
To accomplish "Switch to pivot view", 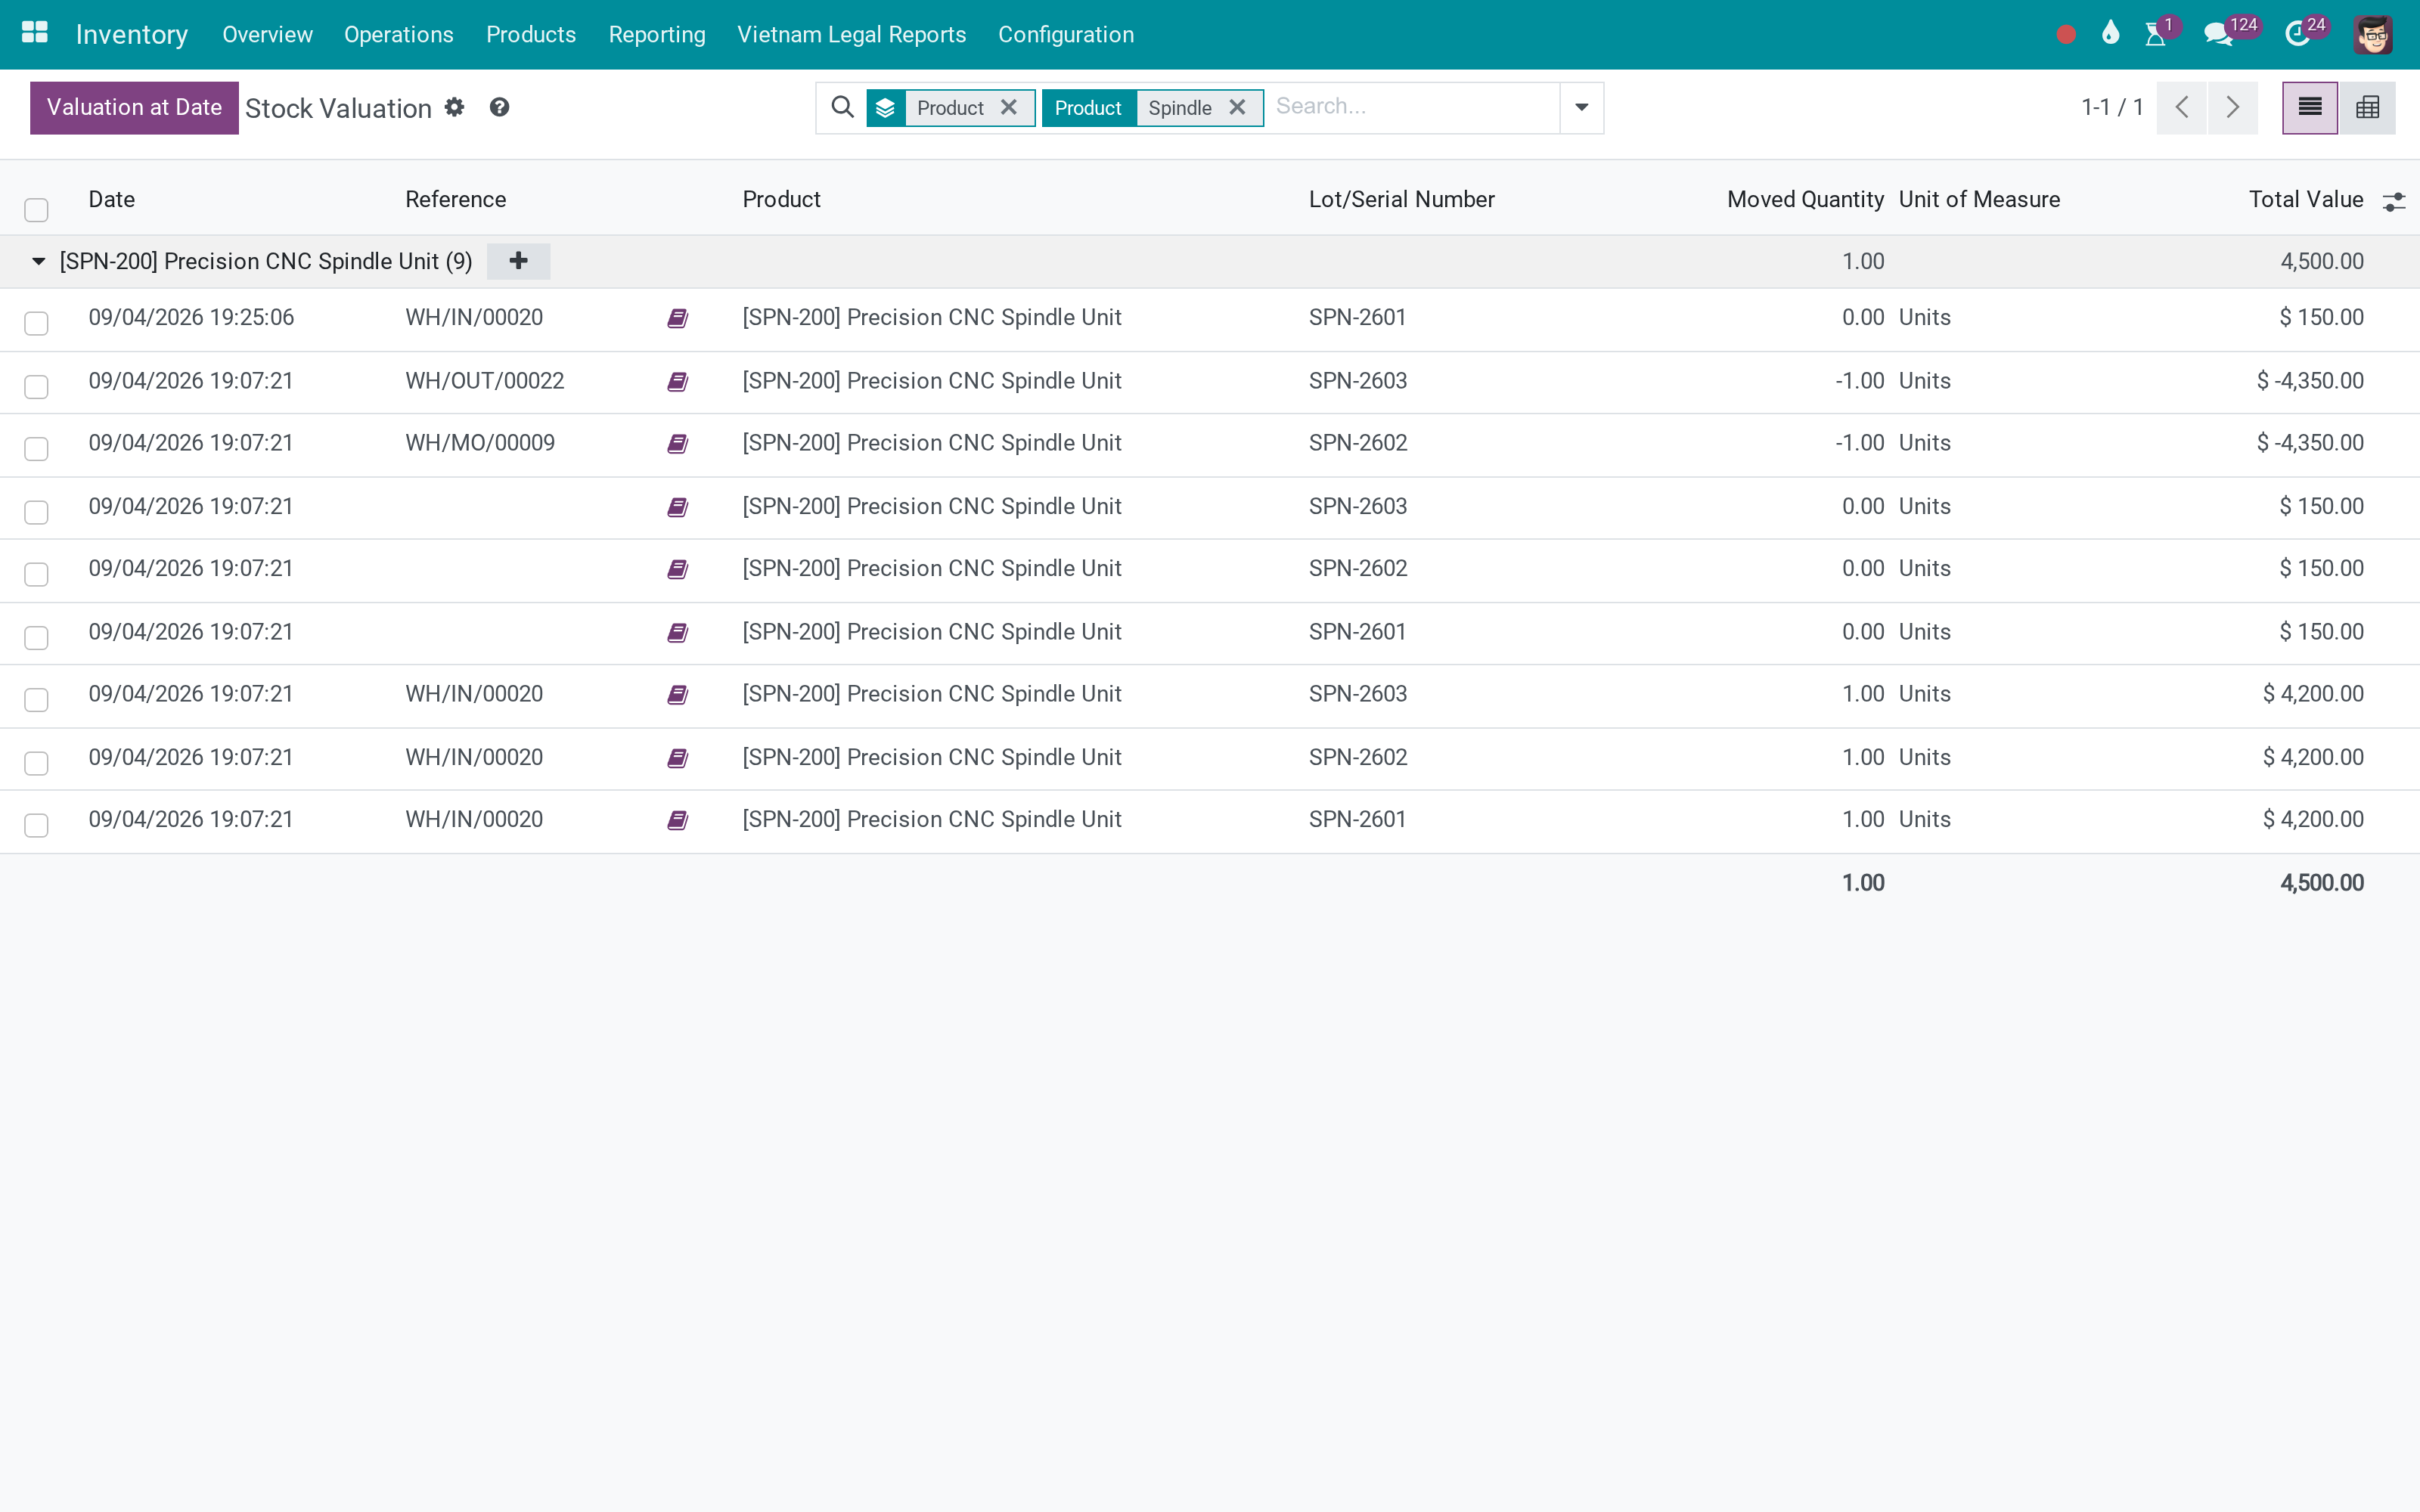I will tap(2367, 107).
